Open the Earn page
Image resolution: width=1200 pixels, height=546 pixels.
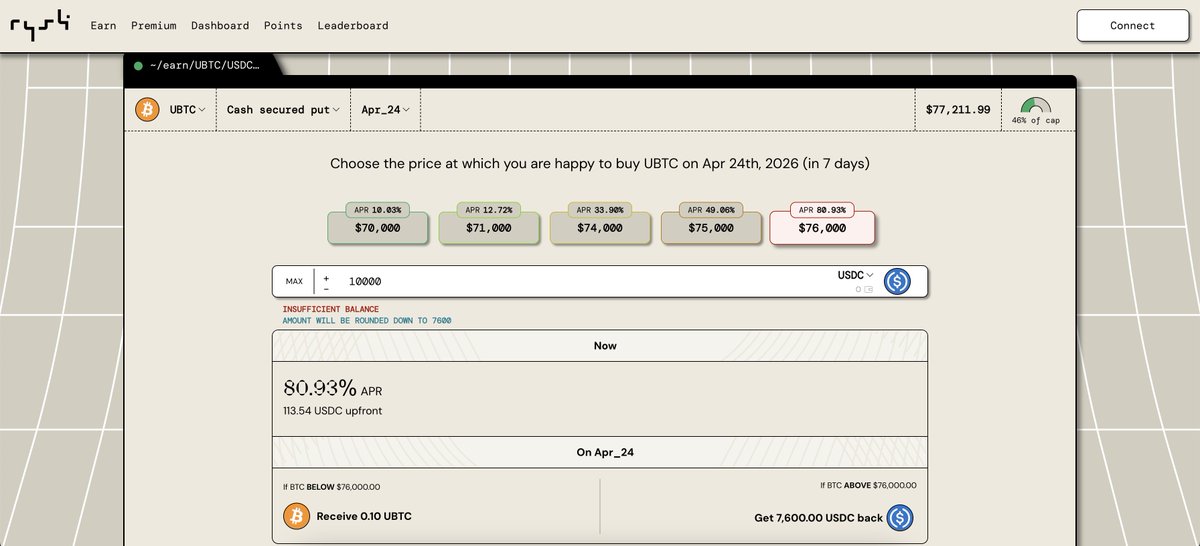pyautogui.click(x=103, y=26)
